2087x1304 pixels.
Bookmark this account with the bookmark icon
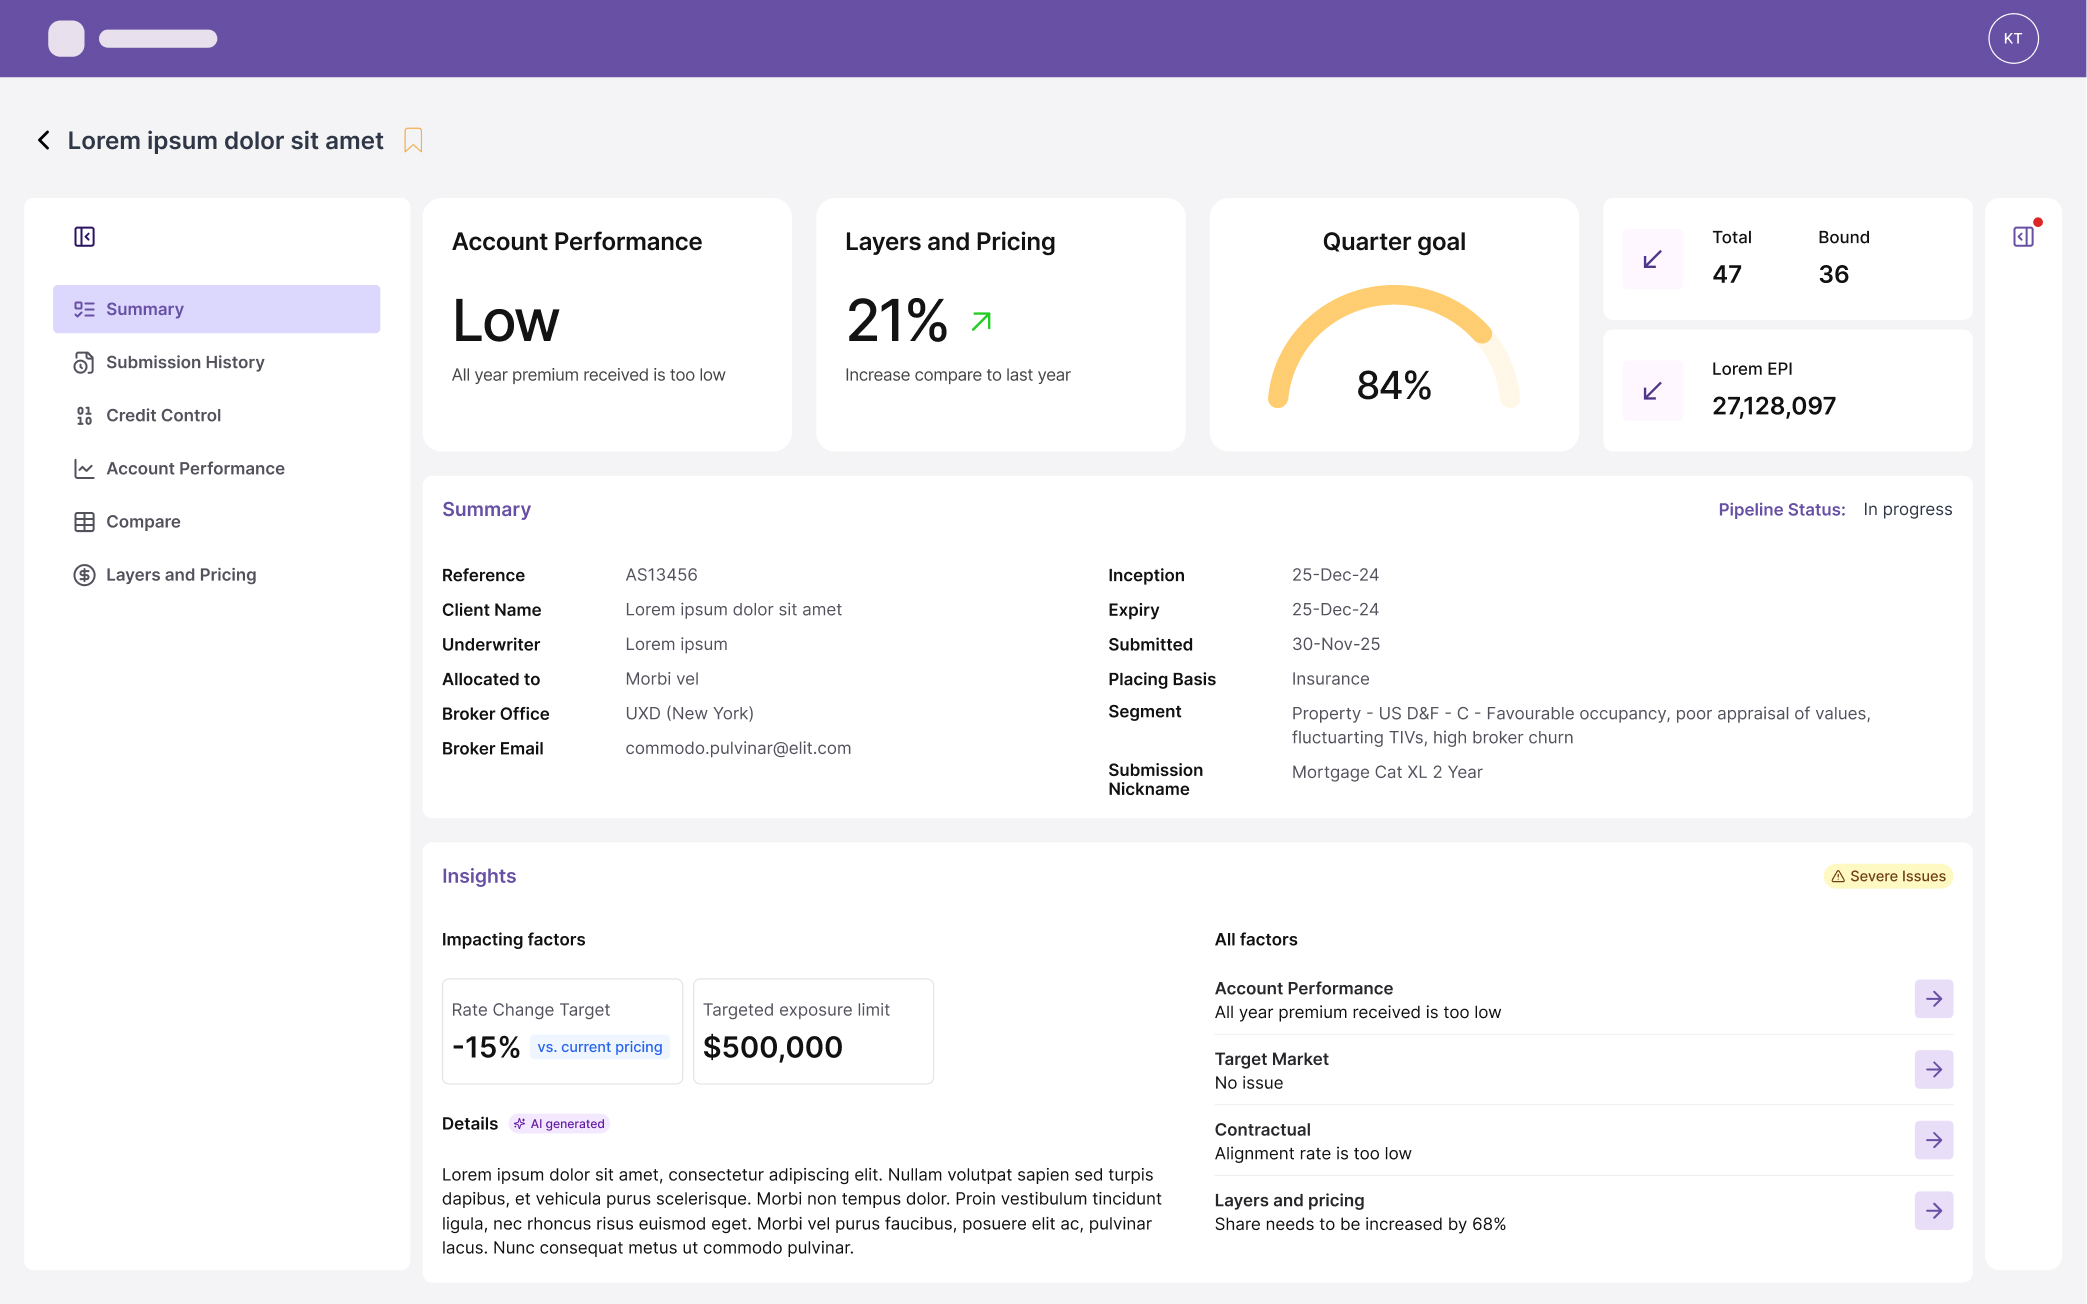click(x=413, y=141)
